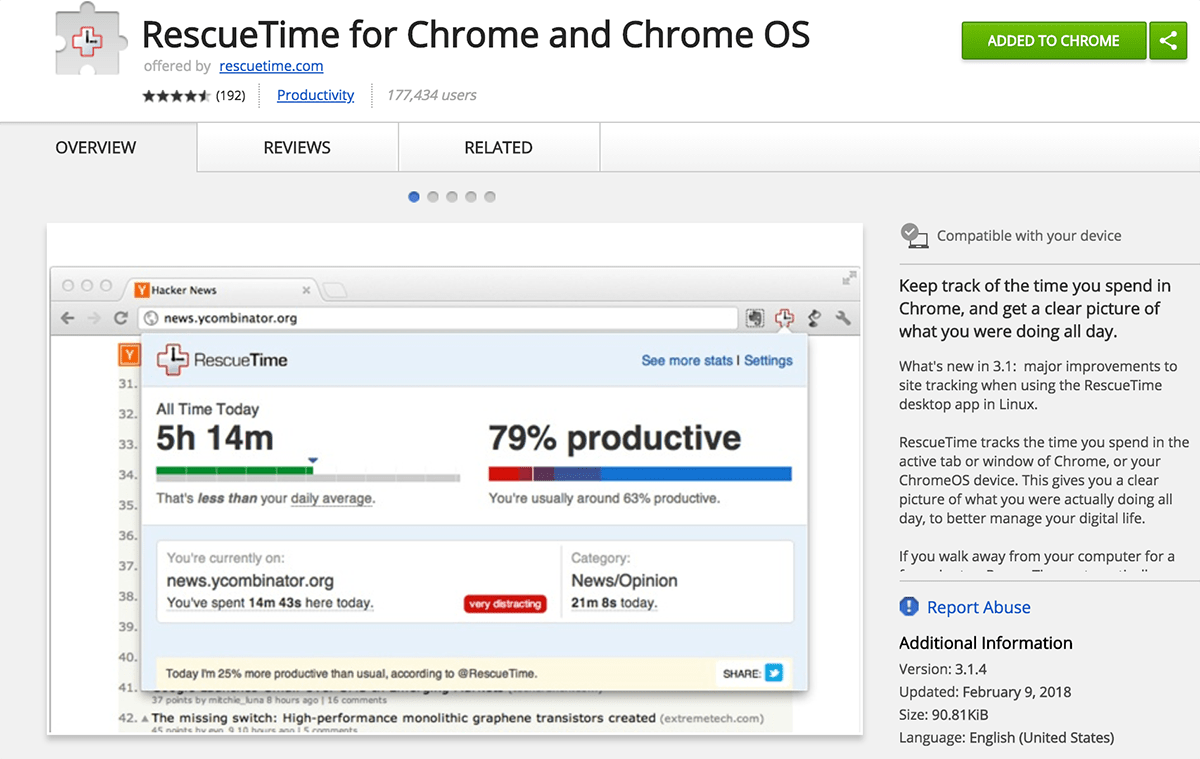Click See more stats in popup
This screenshot has height=759, width=1200.
point(687,360)
